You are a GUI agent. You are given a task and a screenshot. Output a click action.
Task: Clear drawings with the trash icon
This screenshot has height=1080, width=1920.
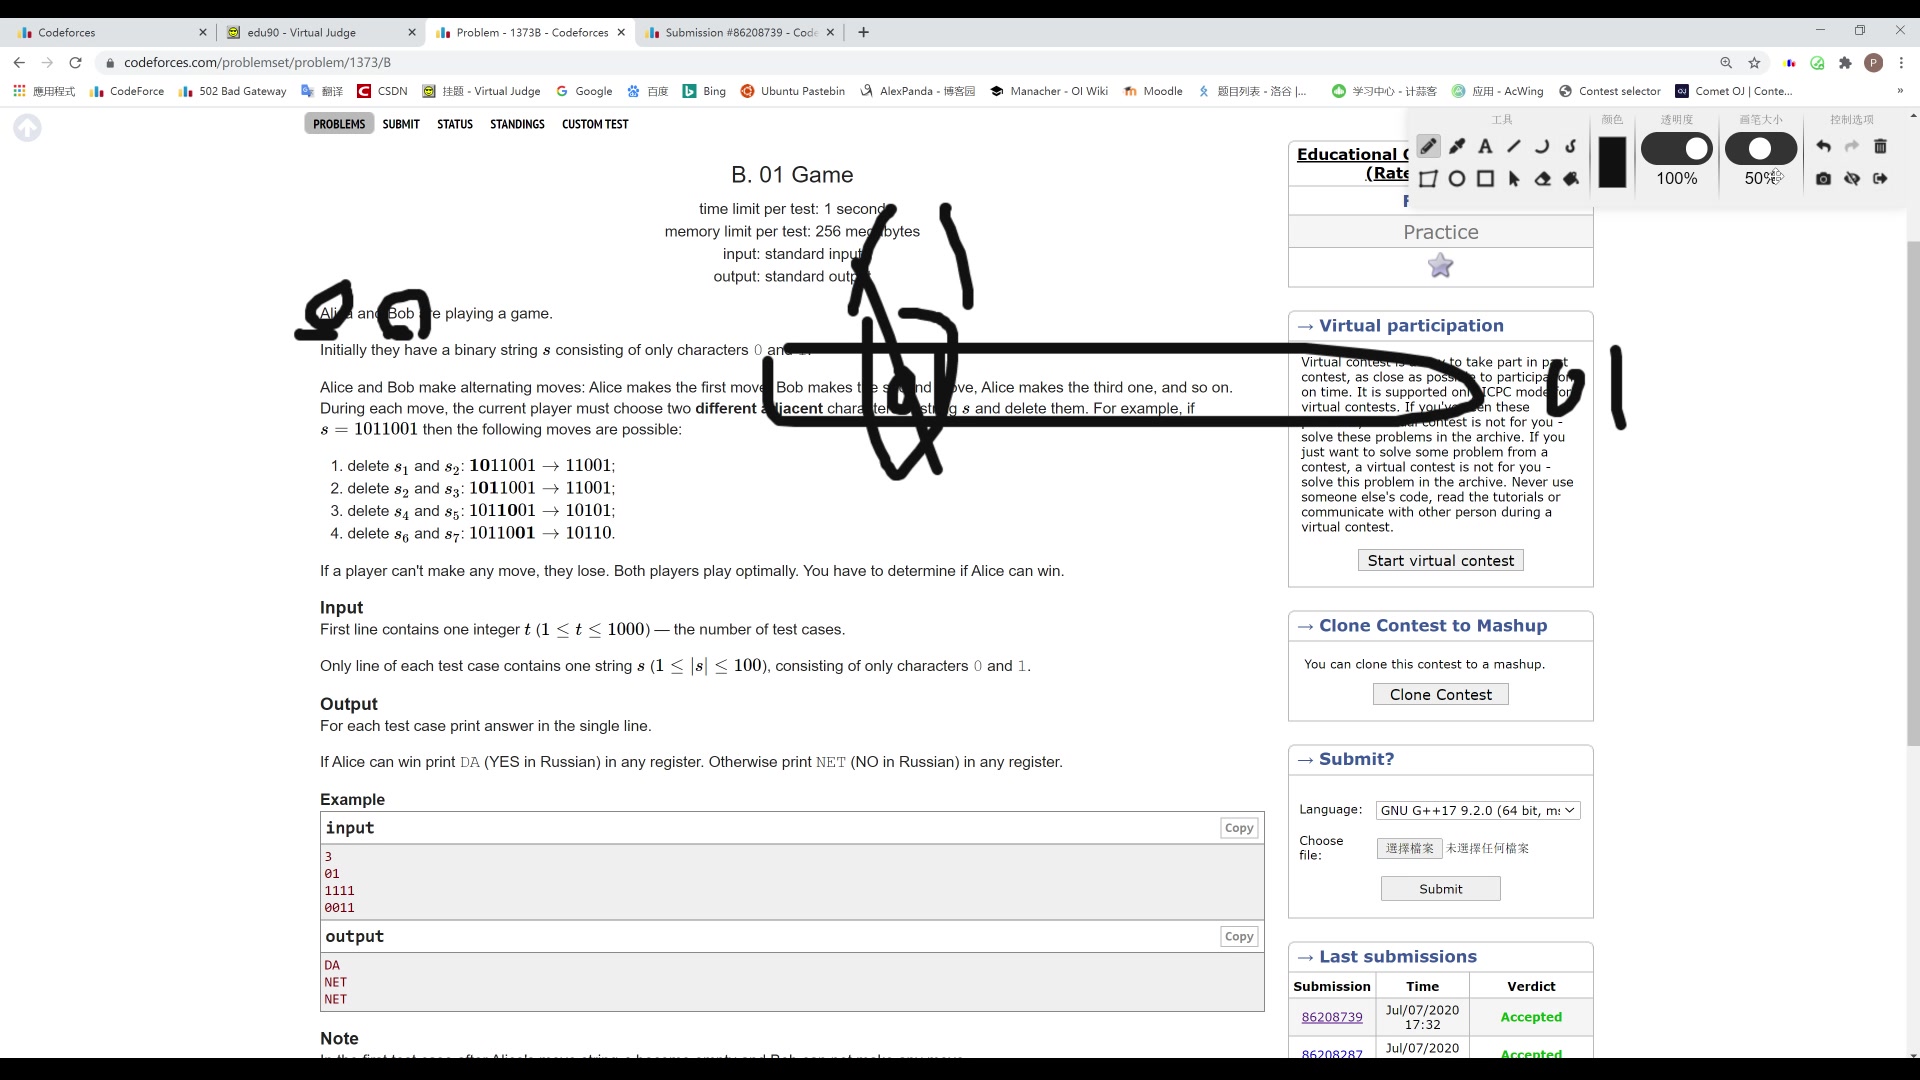point(1880,147)
